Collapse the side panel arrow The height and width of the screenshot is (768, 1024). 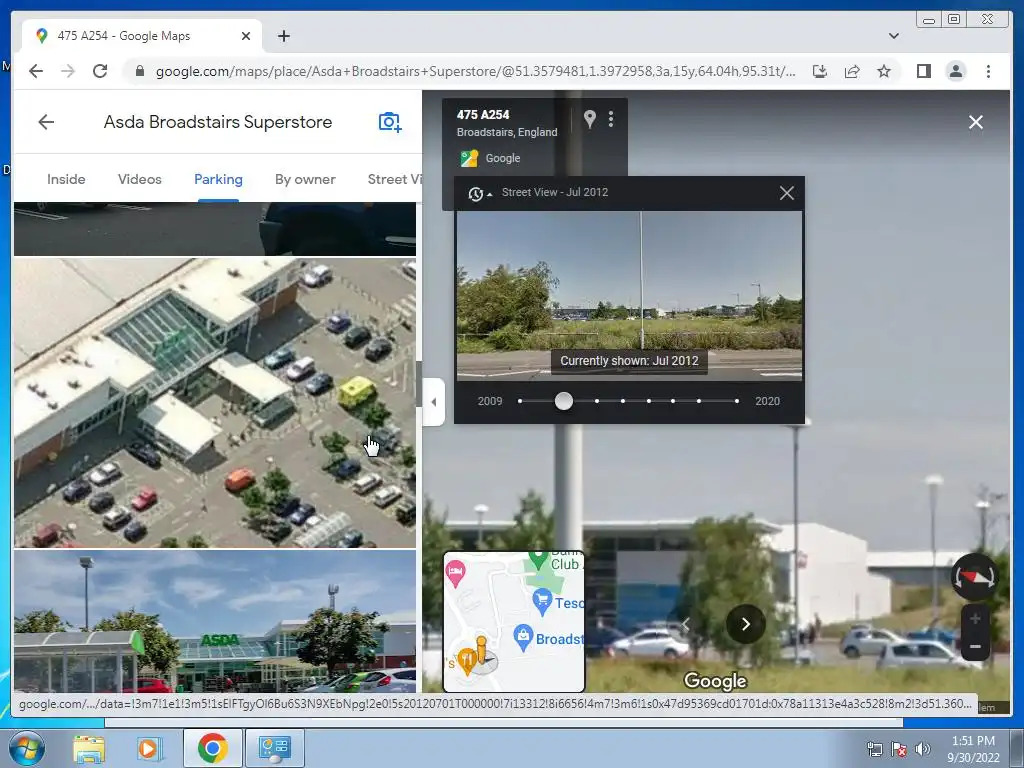tap(434, 402)
